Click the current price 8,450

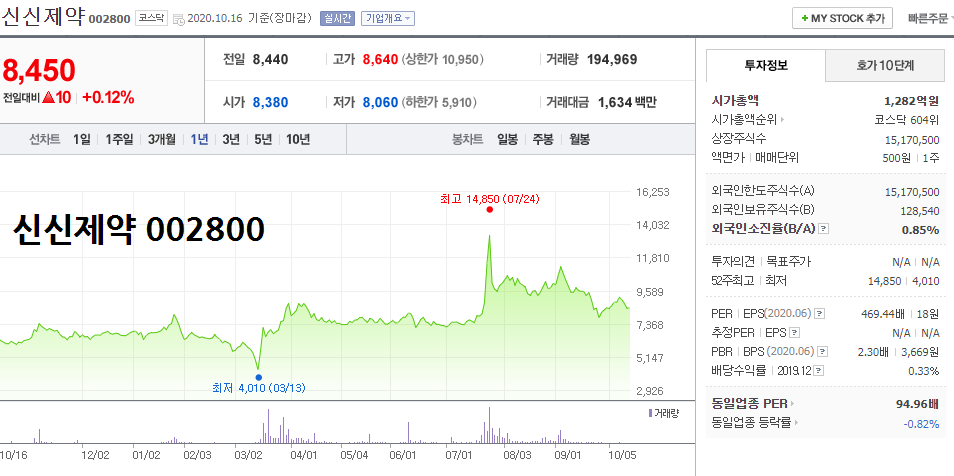tap(38, 71)
